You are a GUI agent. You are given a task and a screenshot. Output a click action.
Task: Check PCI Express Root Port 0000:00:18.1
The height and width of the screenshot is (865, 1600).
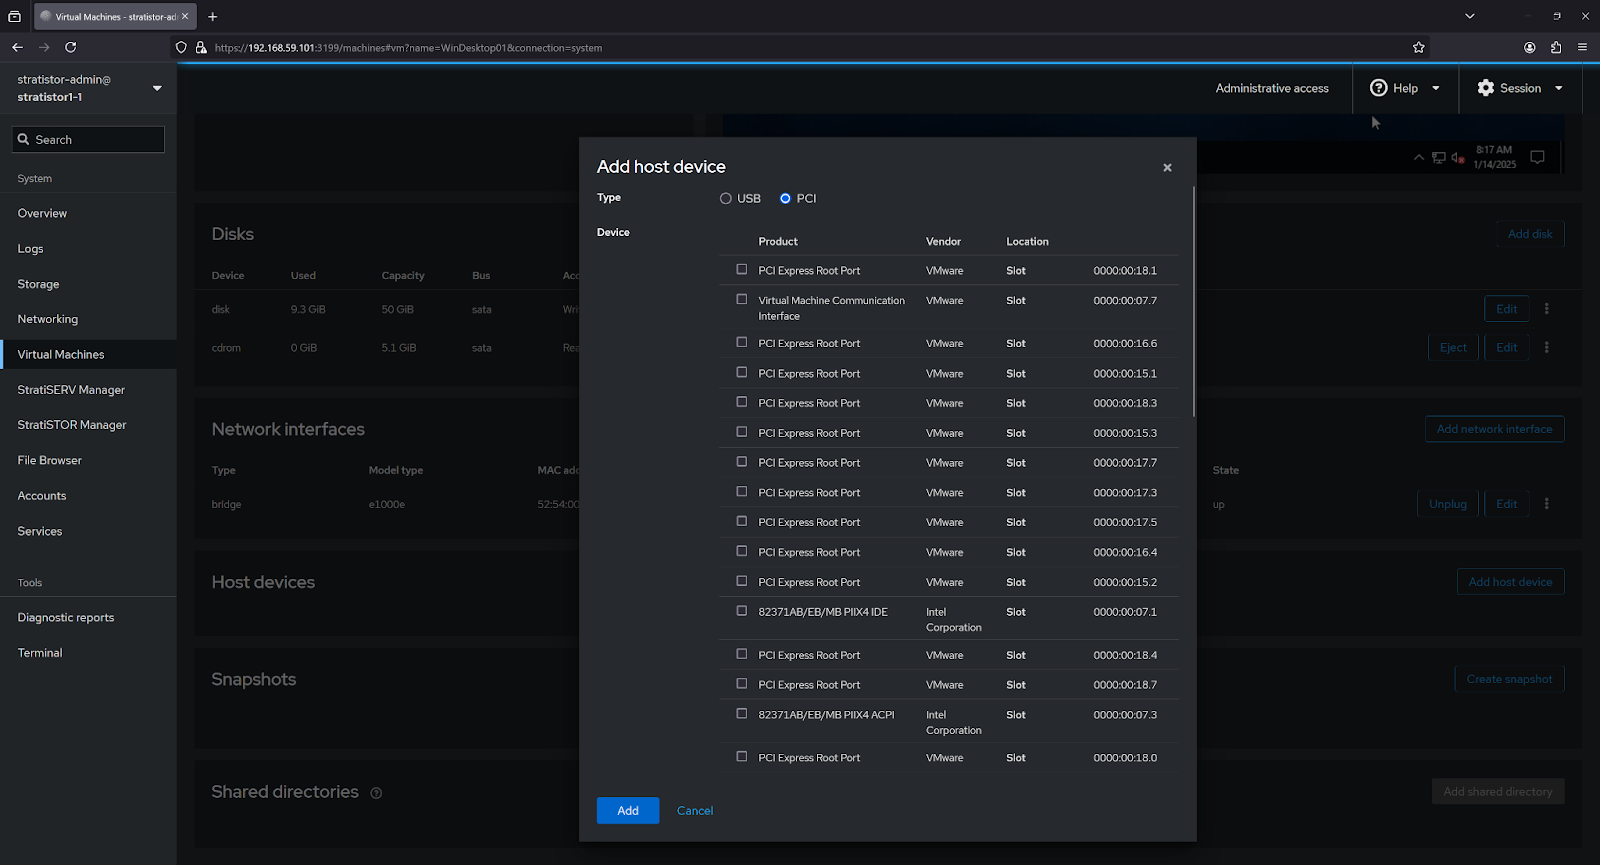tap(742, 269)
